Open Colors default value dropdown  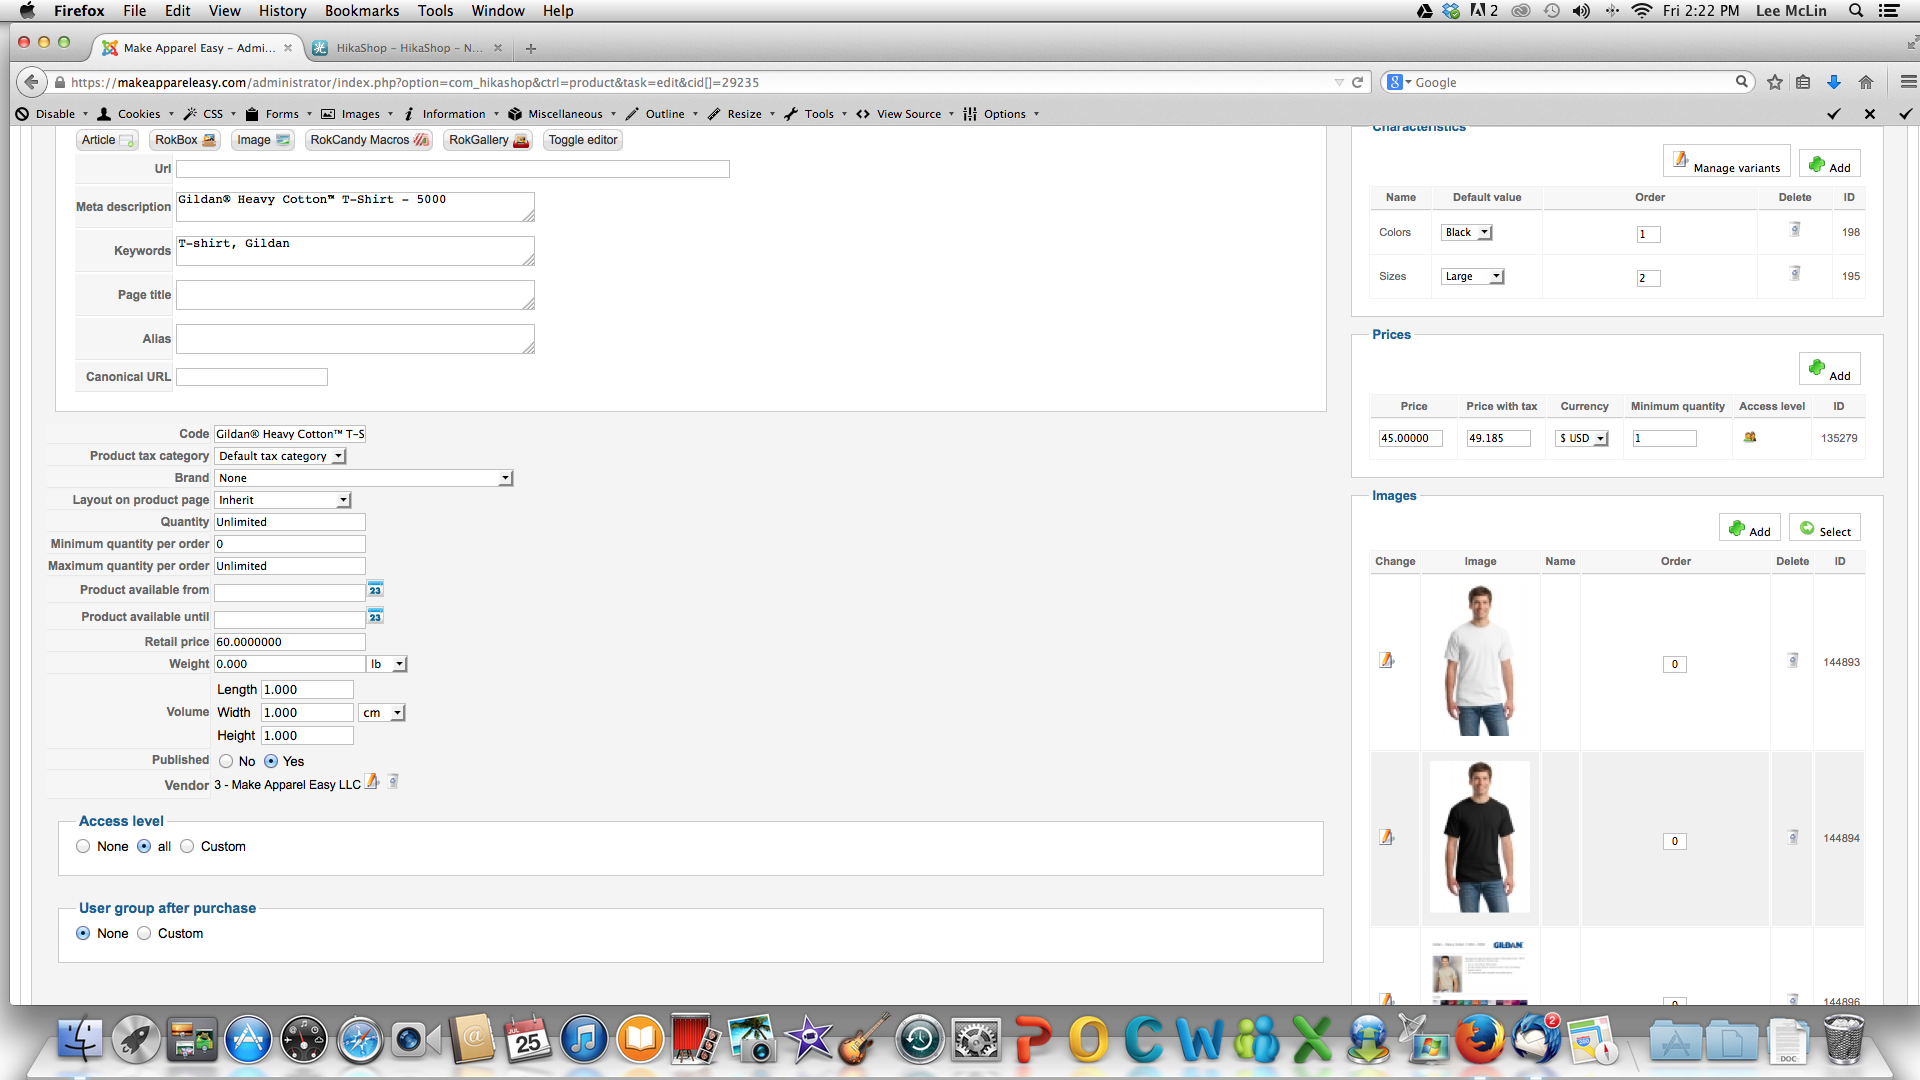[x=1467, y=232]
